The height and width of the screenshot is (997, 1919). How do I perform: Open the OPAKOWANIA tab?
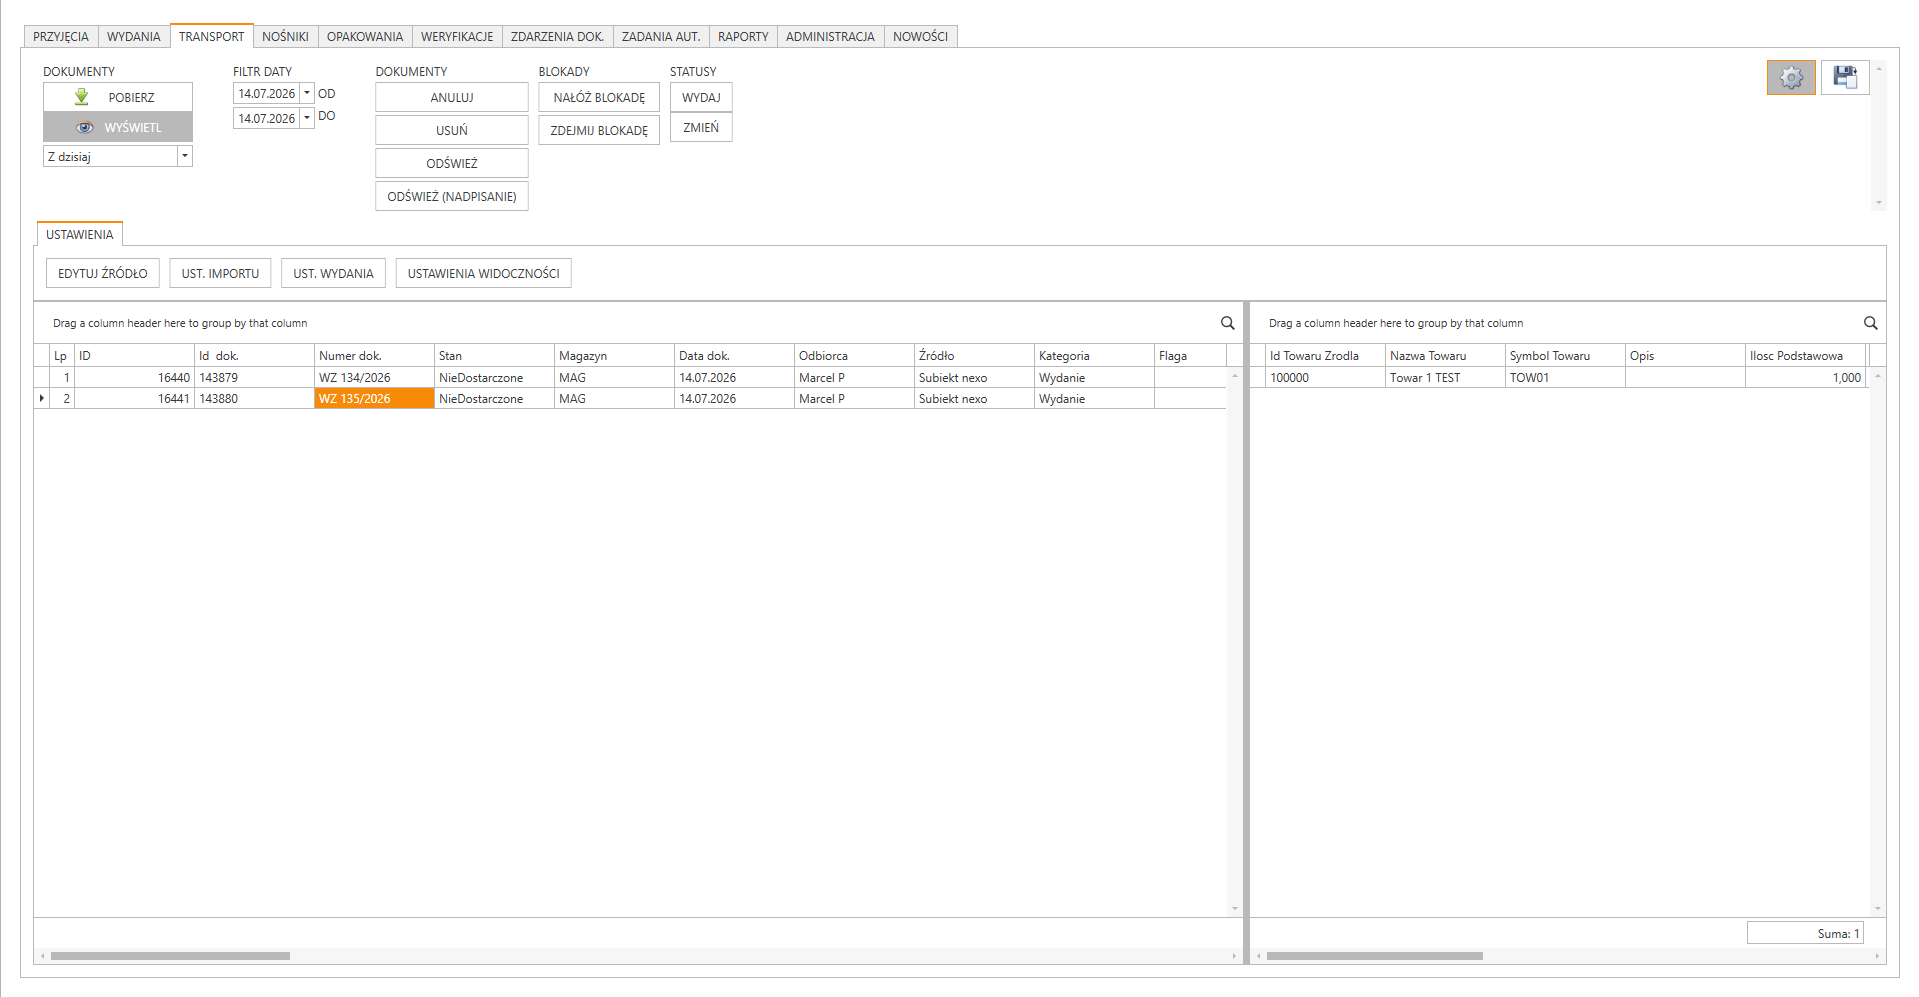365,36
